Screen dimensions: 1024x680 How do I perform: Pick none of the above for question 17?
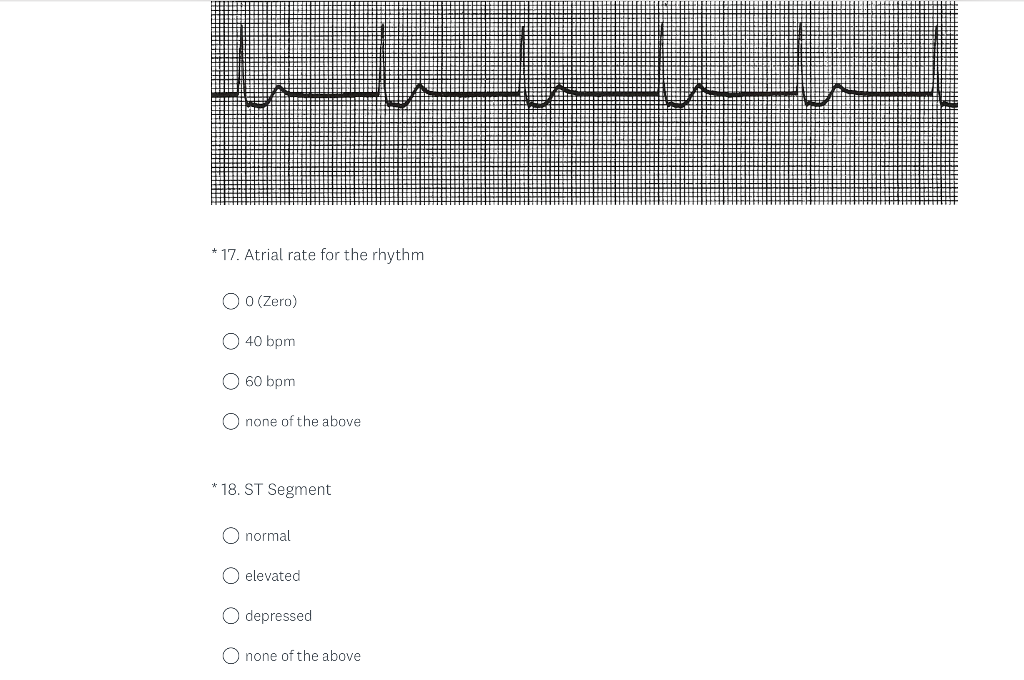[230, 421]
